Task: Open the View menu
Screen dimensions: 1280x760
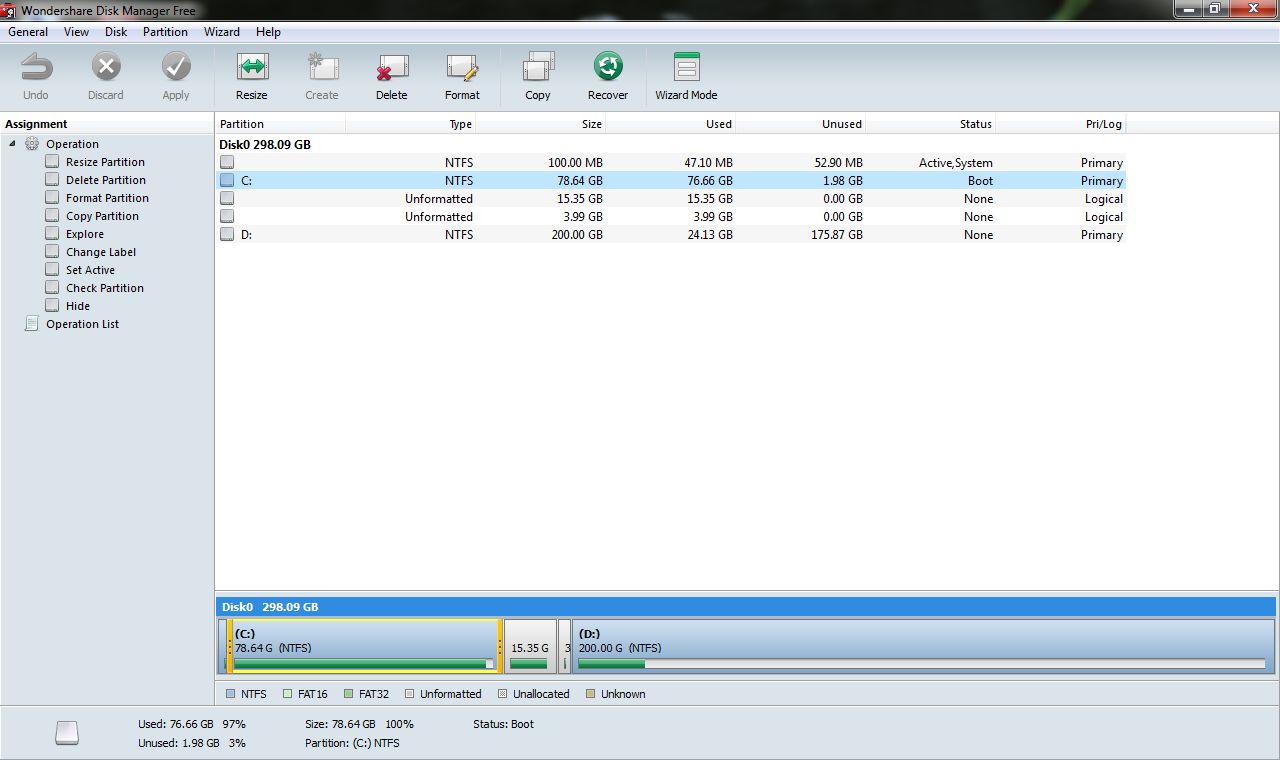Action: (x=77, y=32)
